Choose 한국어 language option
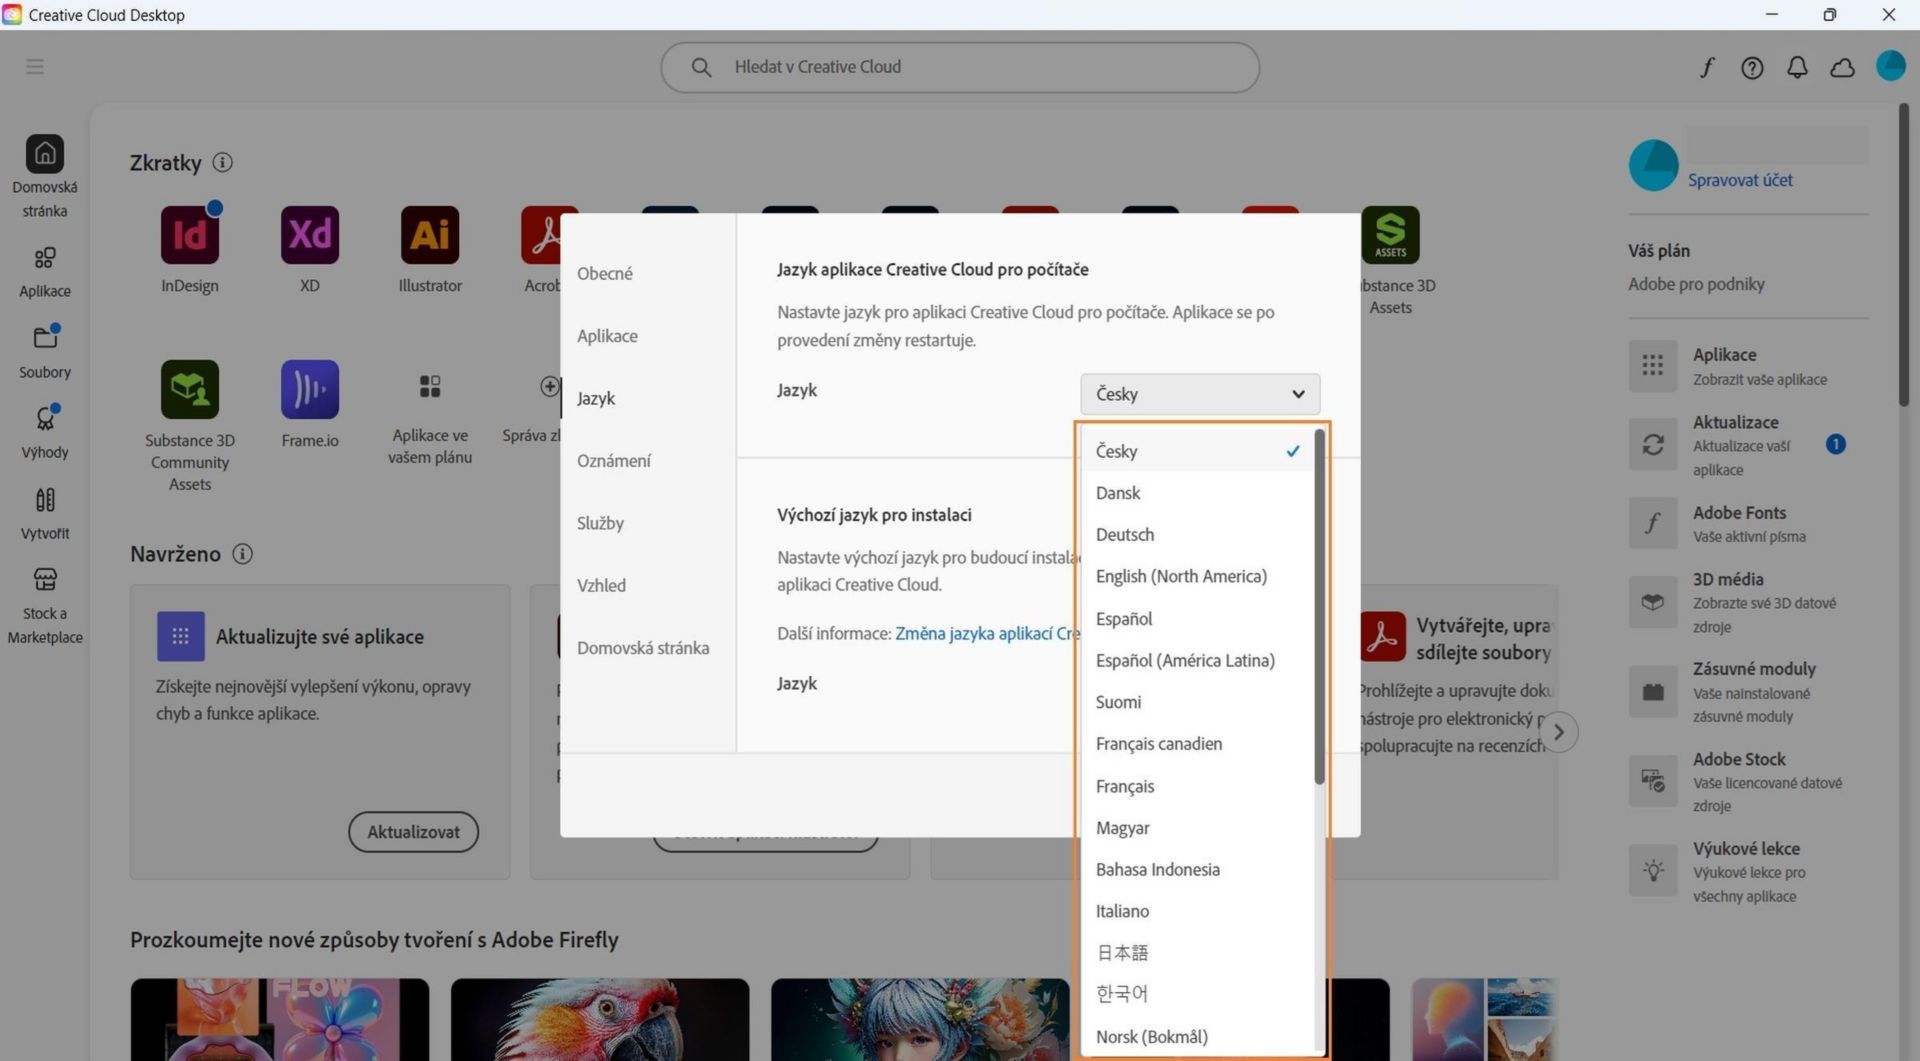The width and height of the screenshot is (1920, 1061). click(1197, 994)
